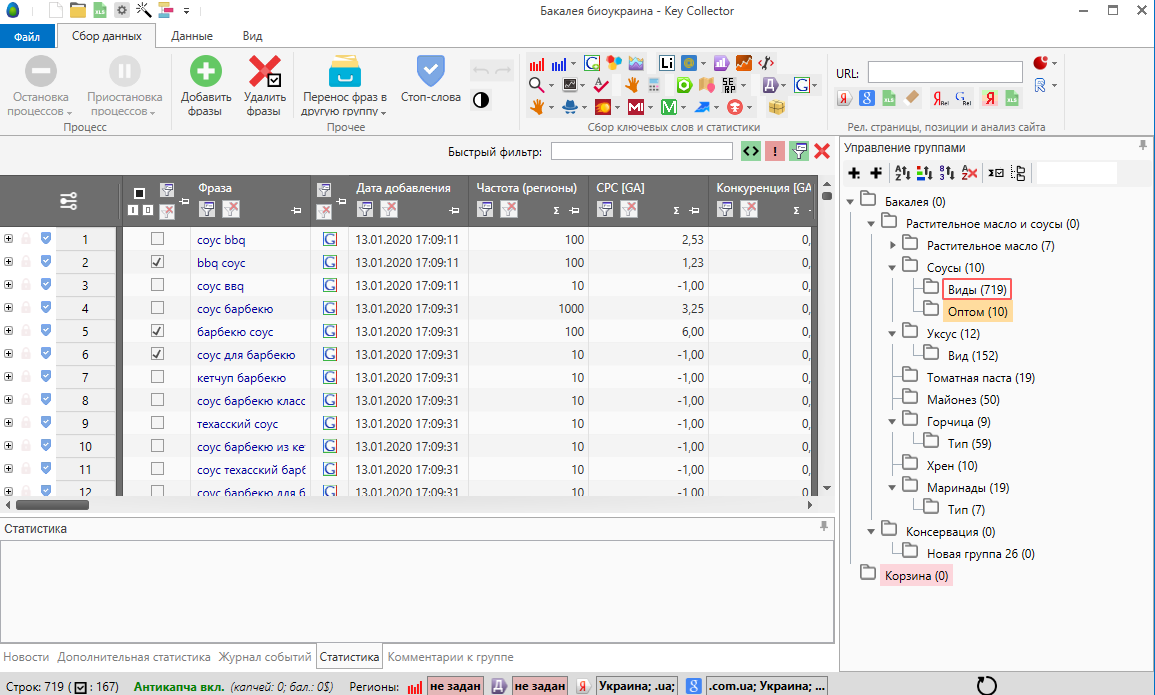This screenshot has height=695, width=1155.
Task: Click the blue Google '8' icon below URL
Action: tap(867, 98)
